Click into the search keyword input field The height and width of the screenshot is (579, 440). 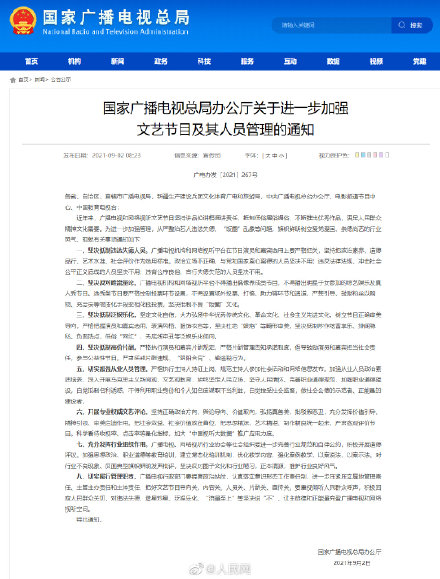point(331,25)
